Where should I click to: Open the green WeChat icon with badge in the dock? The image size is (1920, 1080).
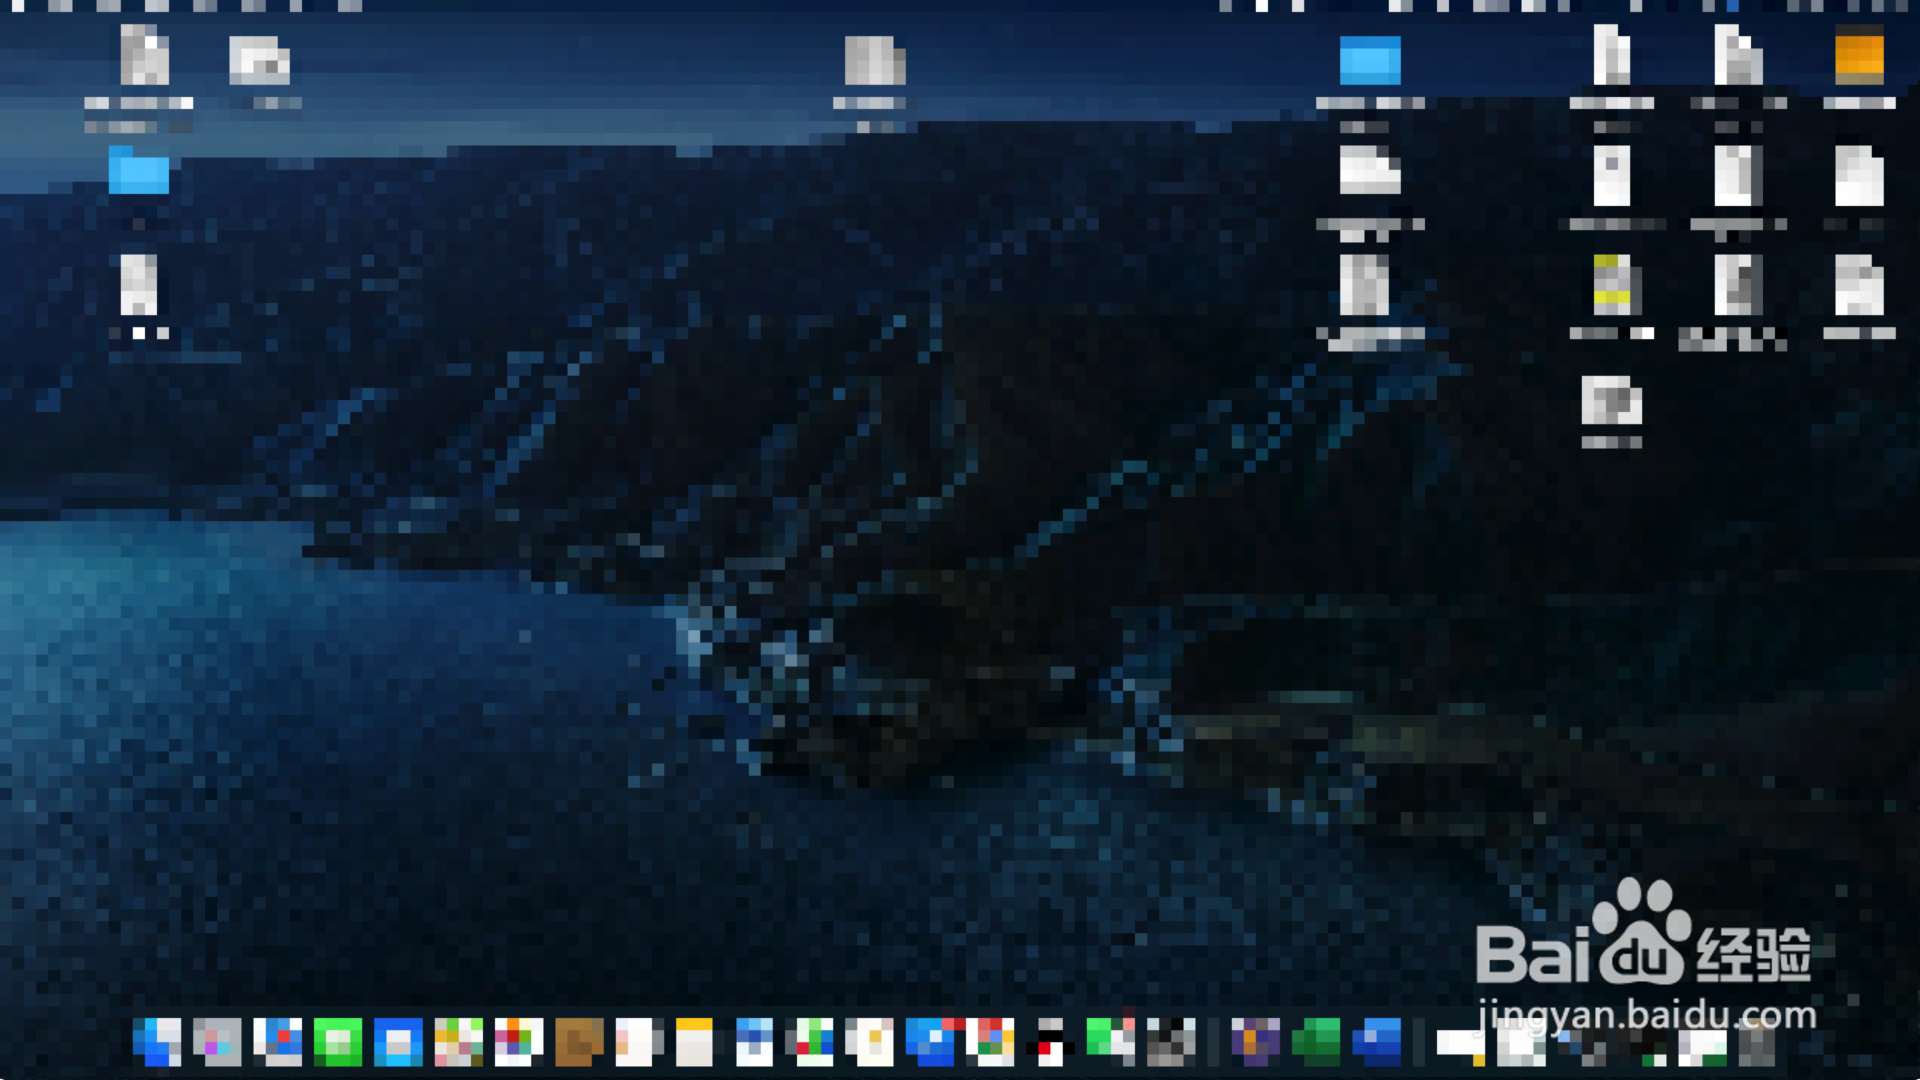(1110, 1043)
